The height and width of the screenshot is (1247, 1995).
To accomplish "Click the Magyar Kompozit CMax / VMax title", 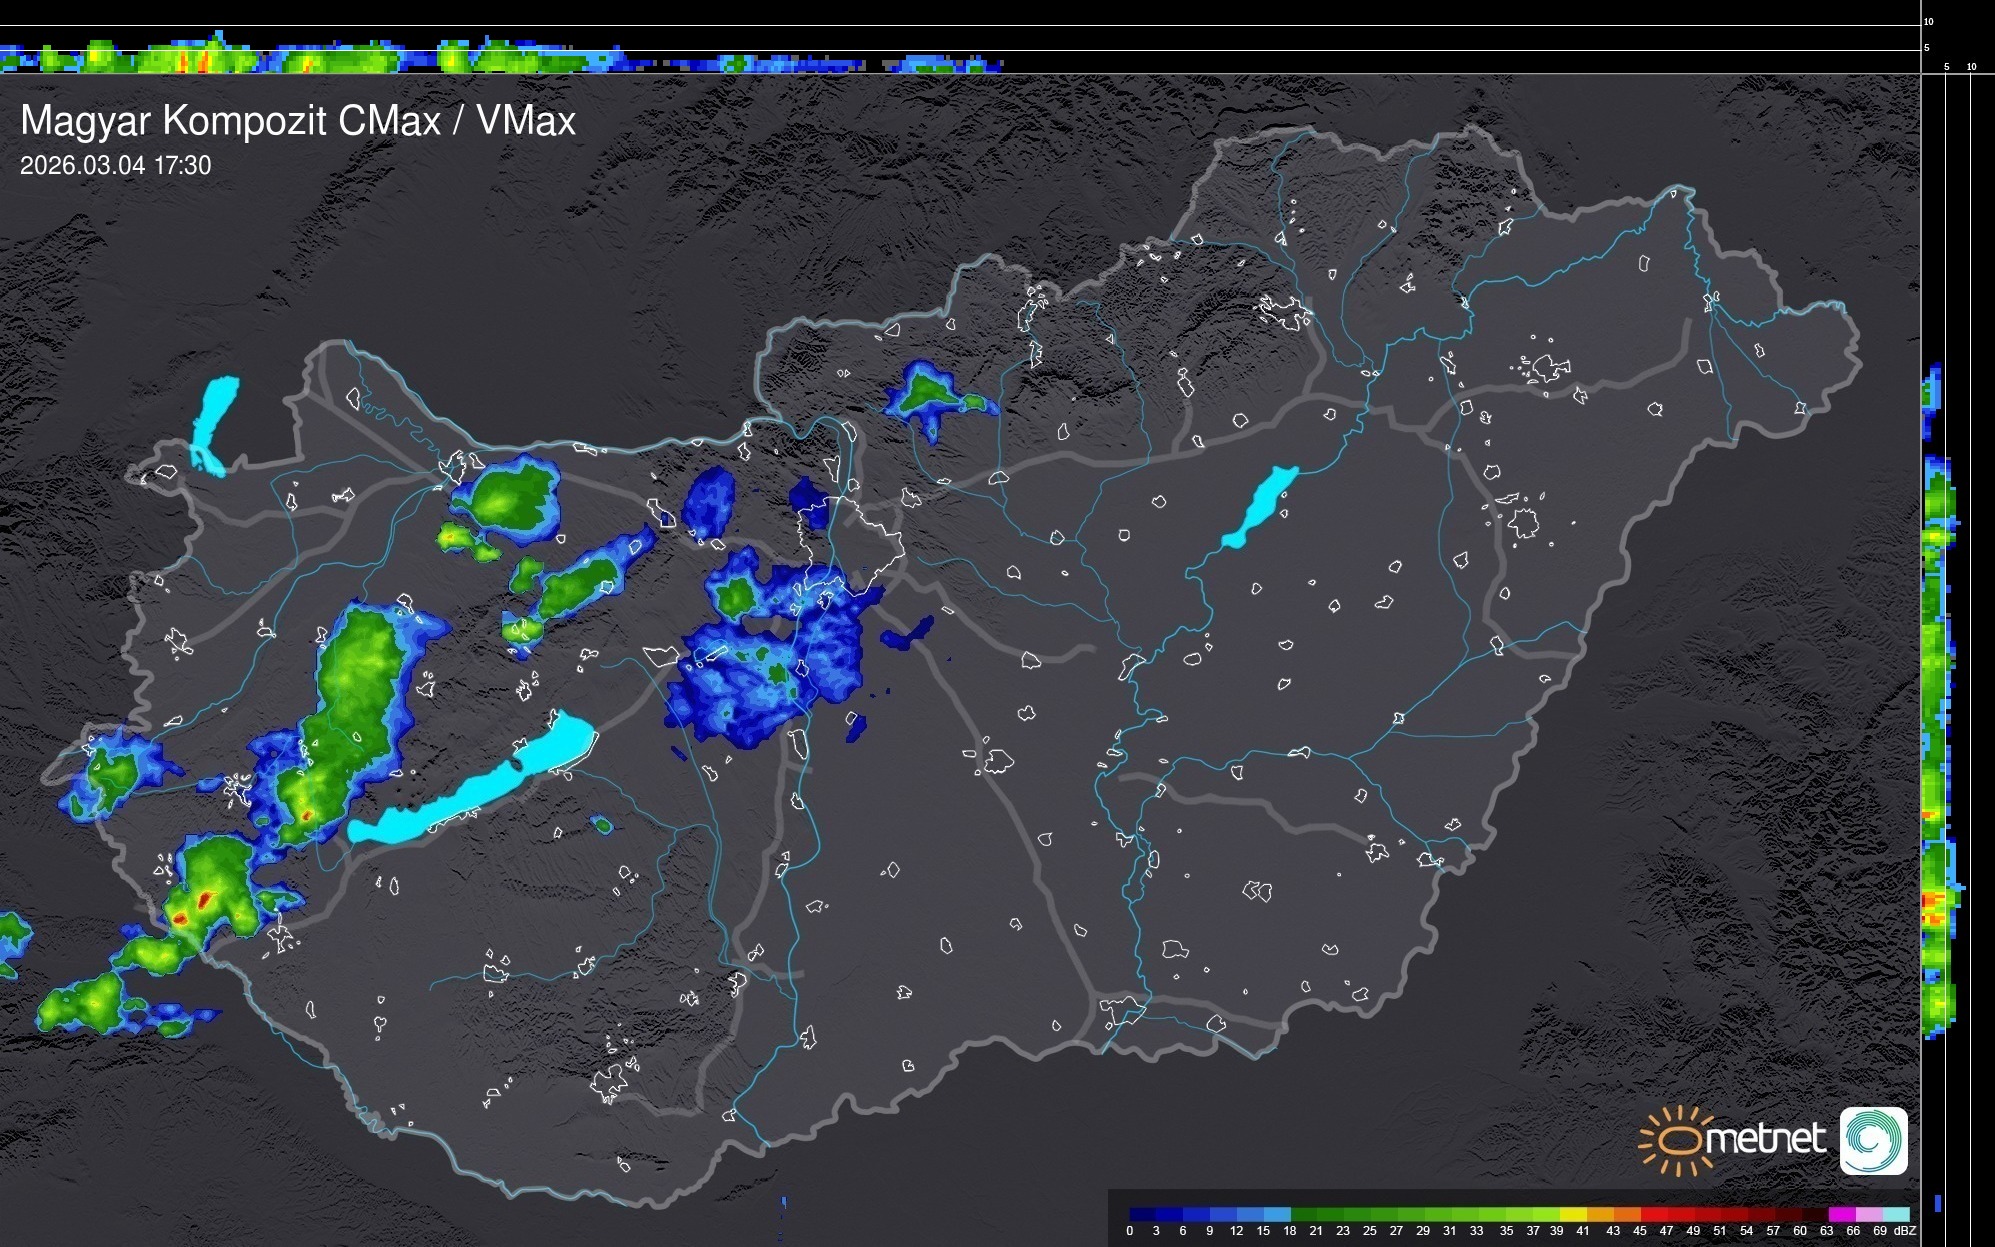I will (298, 121).
